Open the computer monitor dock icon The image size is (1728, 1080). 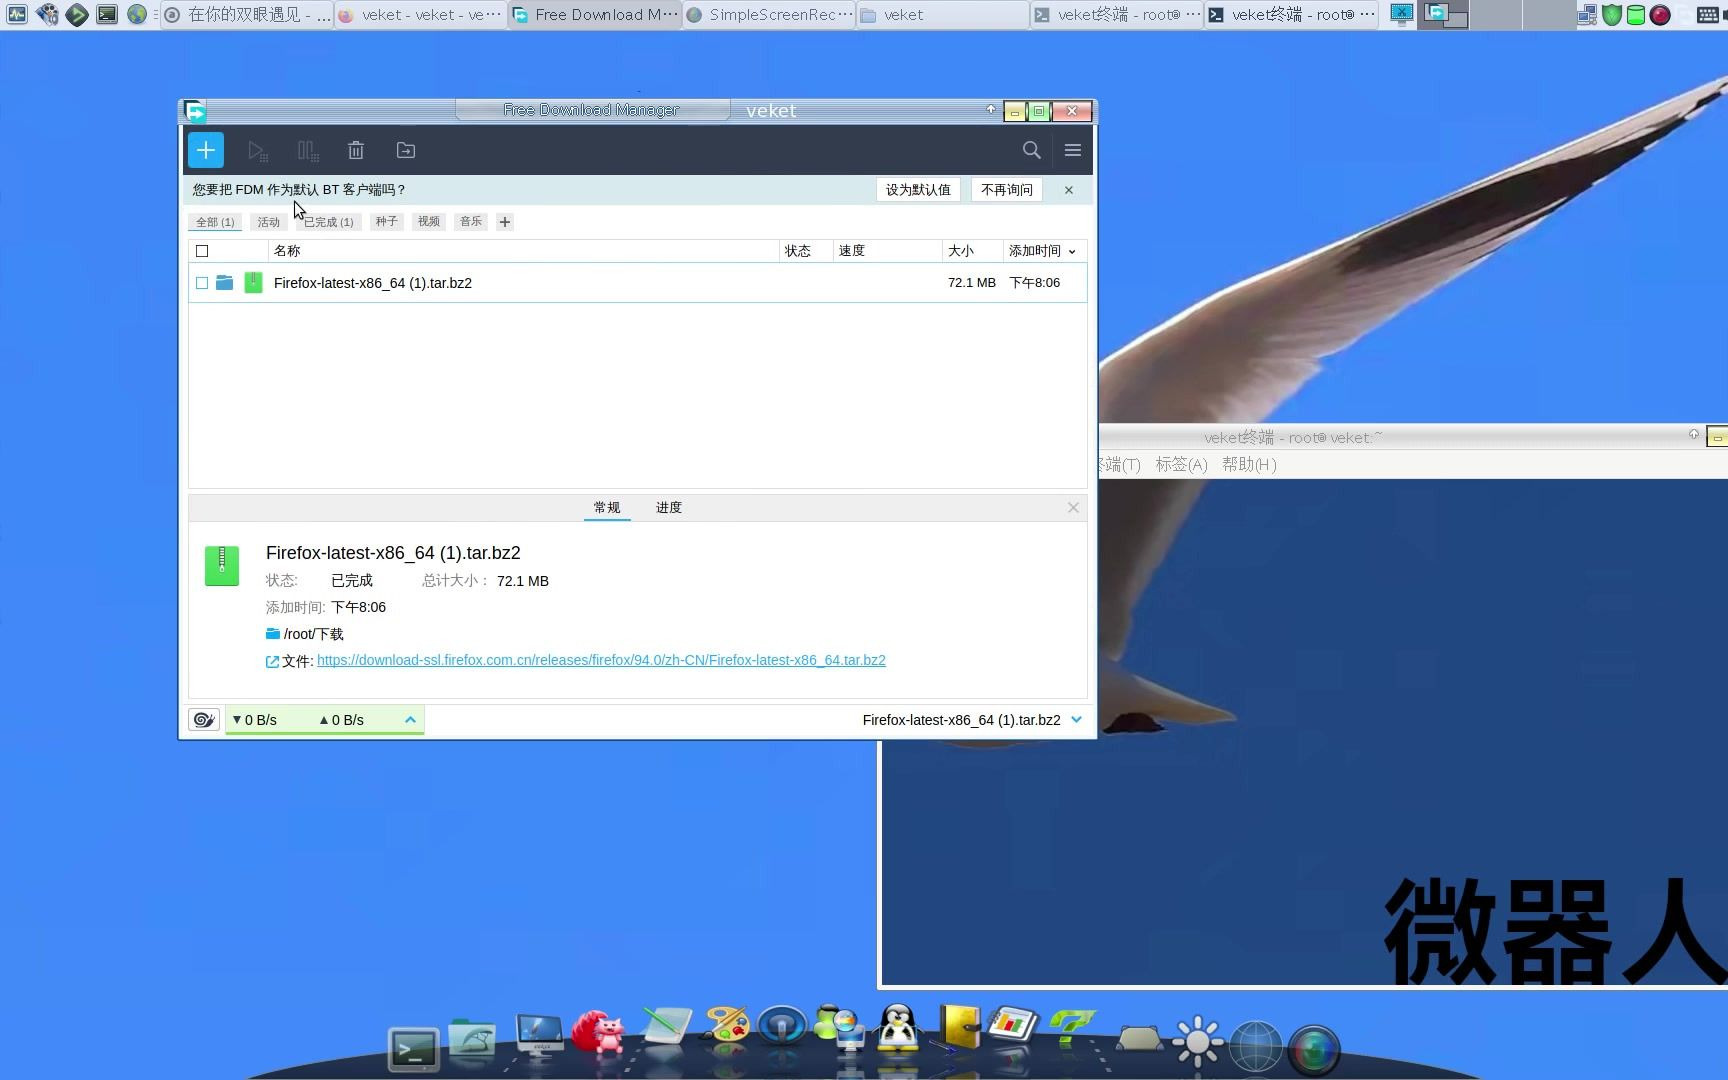tap(540, 1035)
